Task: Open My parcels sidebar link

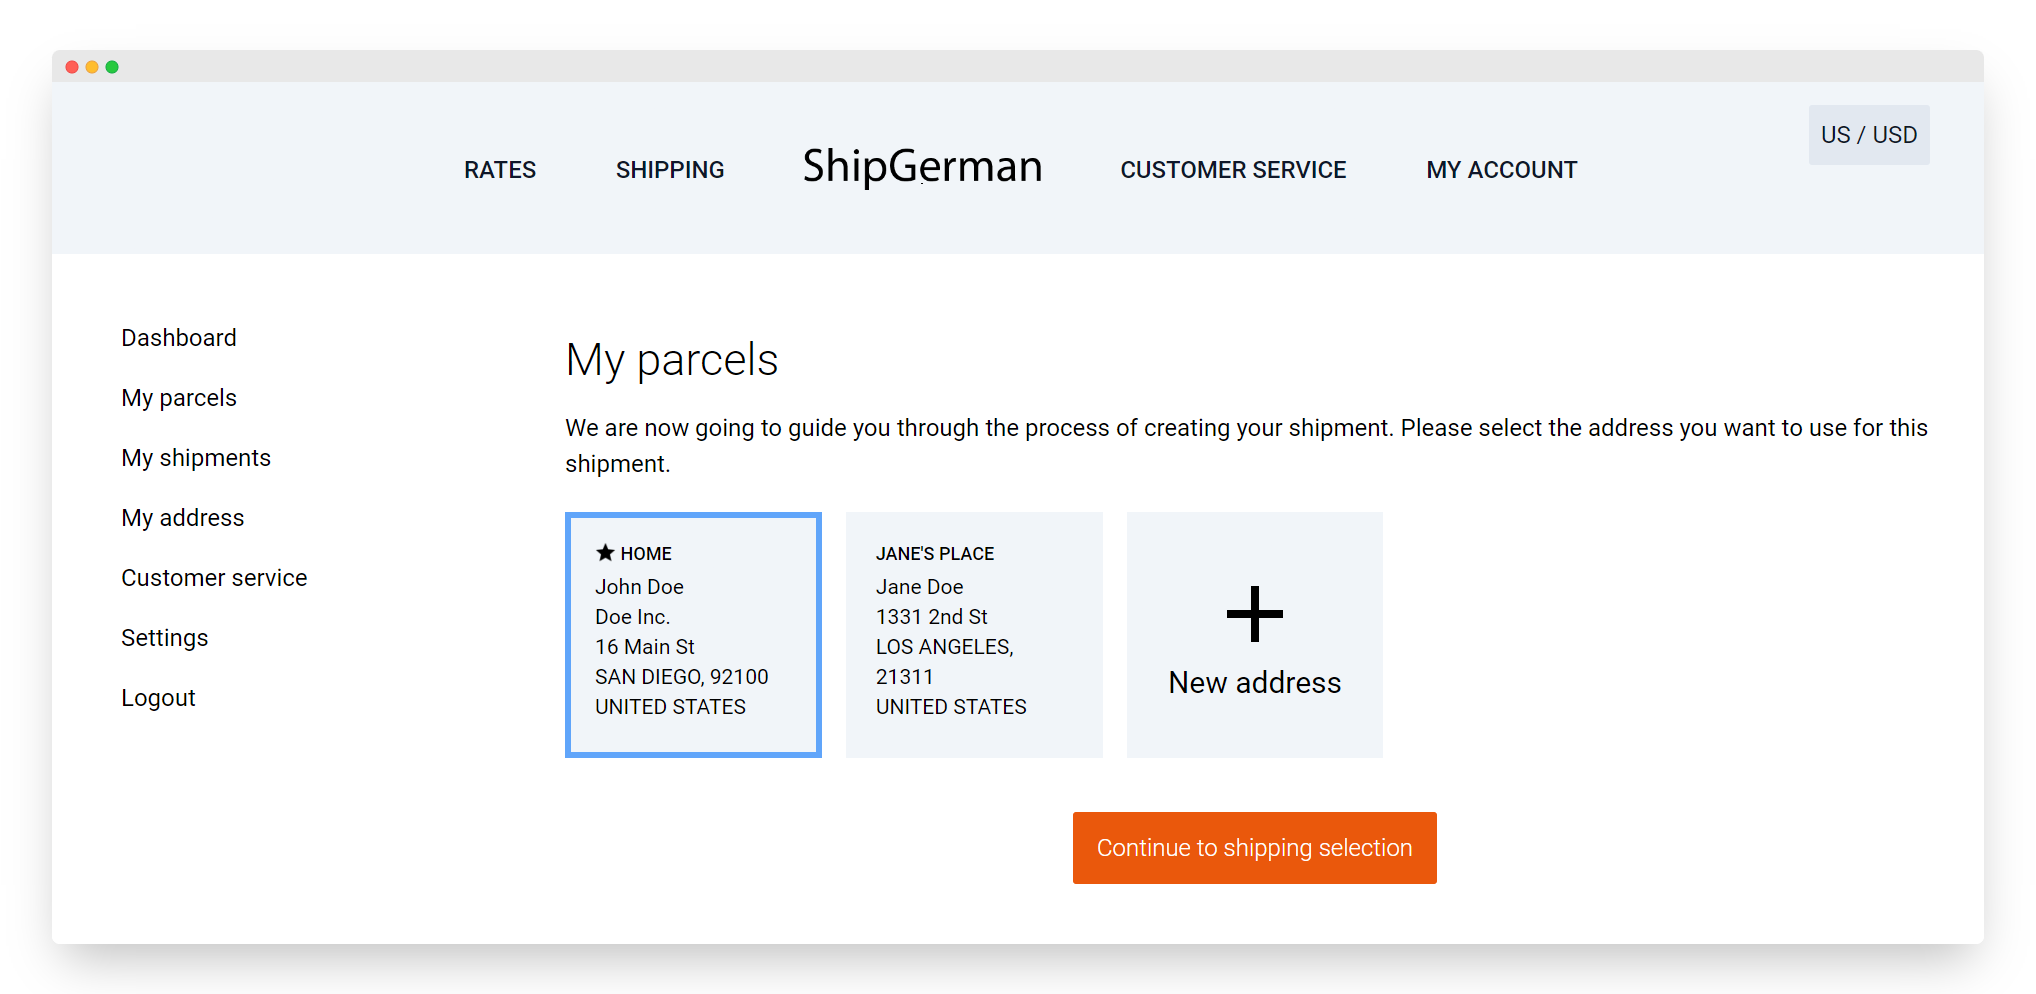Action: click(179, 398)
